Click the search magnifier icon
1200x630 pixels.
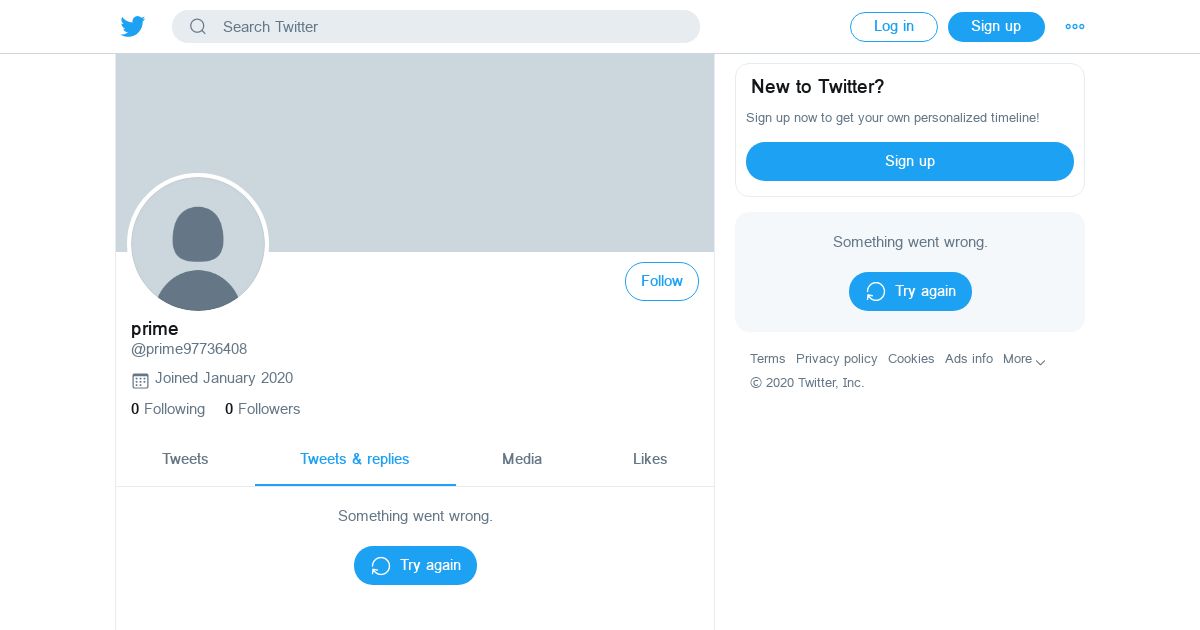(x=198, y=27)
